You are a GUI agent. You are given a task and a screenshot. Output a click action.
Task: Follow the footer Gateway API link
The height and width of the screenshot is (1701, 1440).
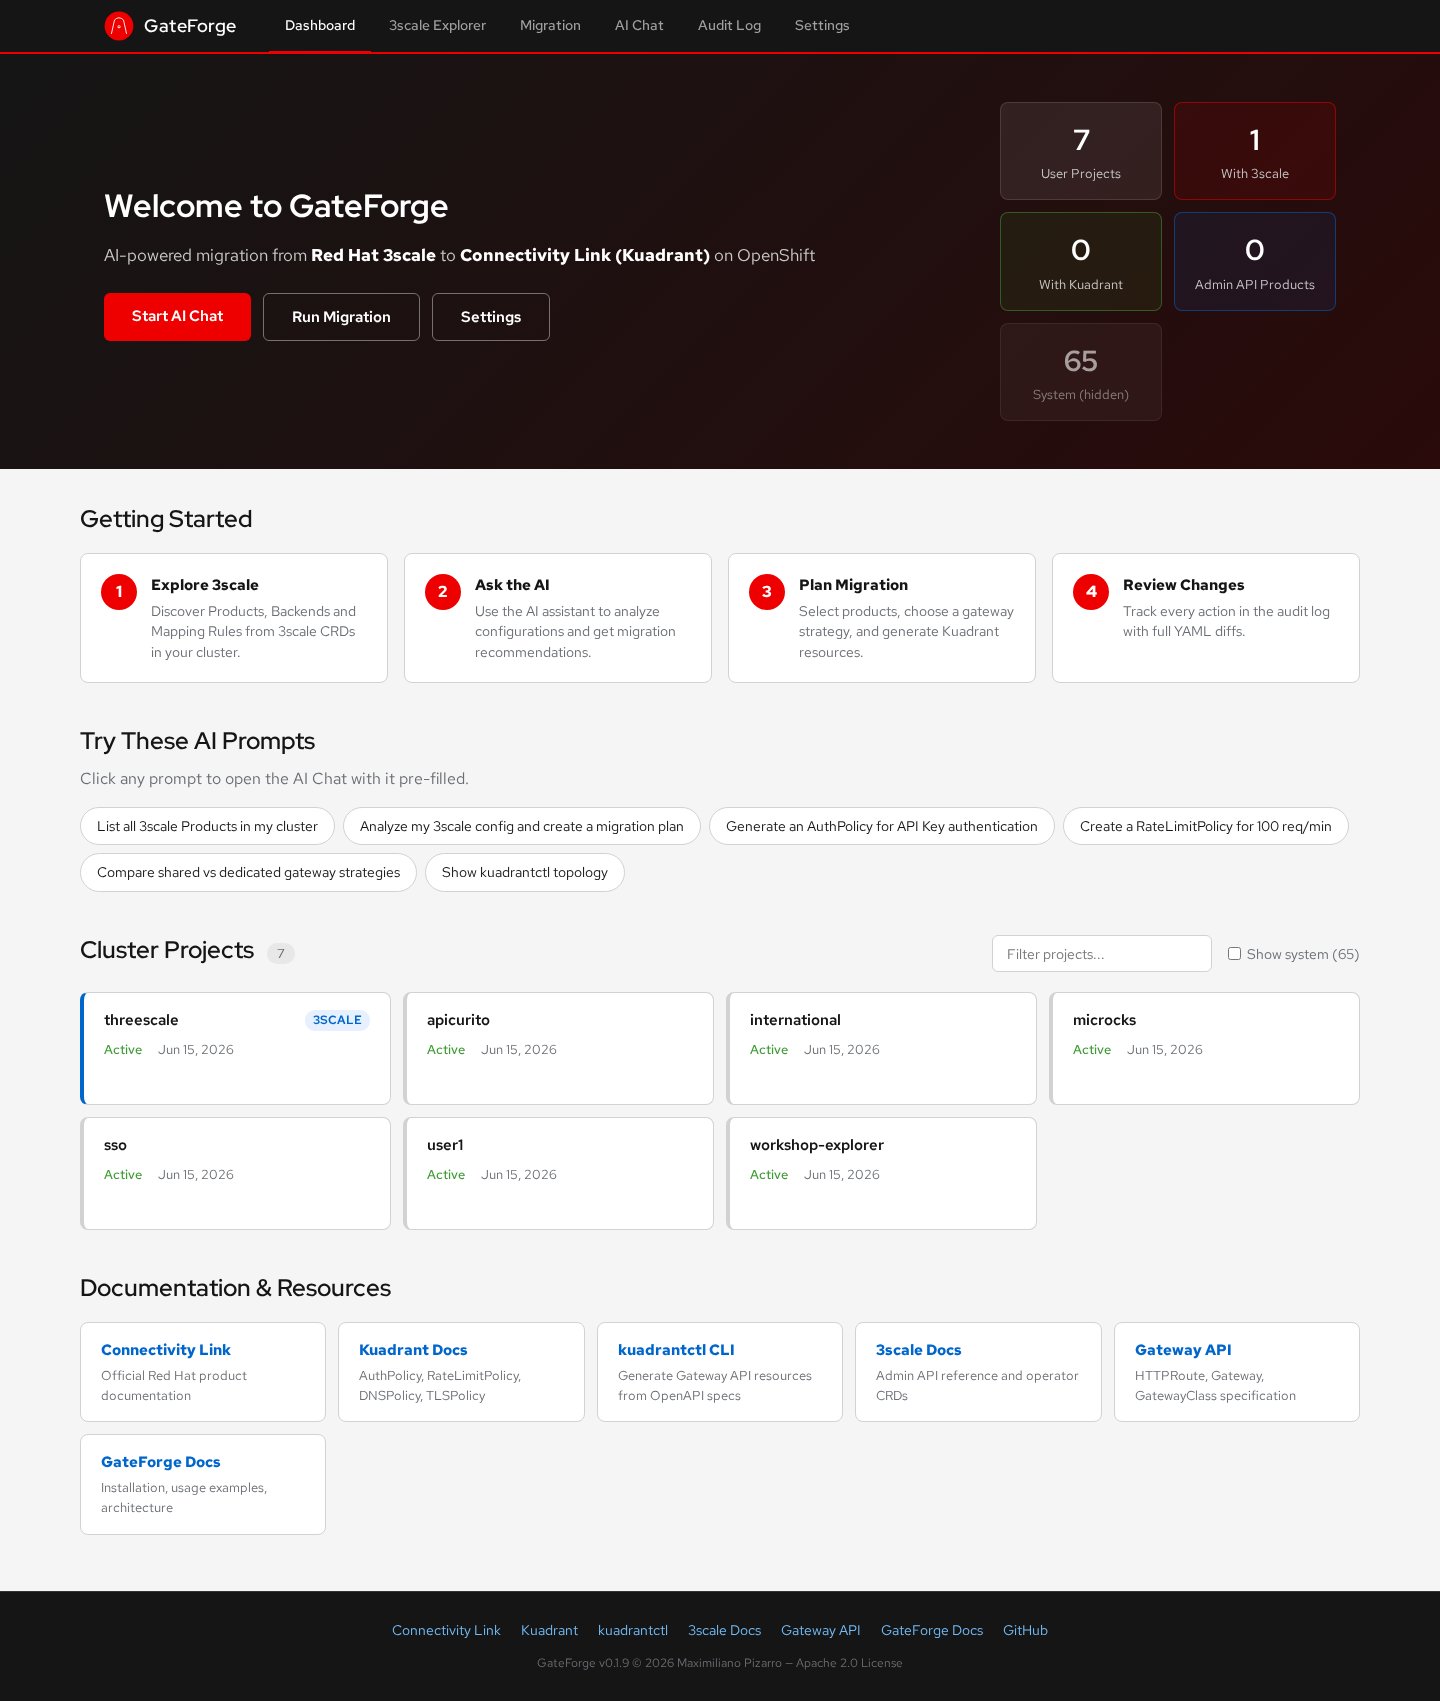[820, 1630]
